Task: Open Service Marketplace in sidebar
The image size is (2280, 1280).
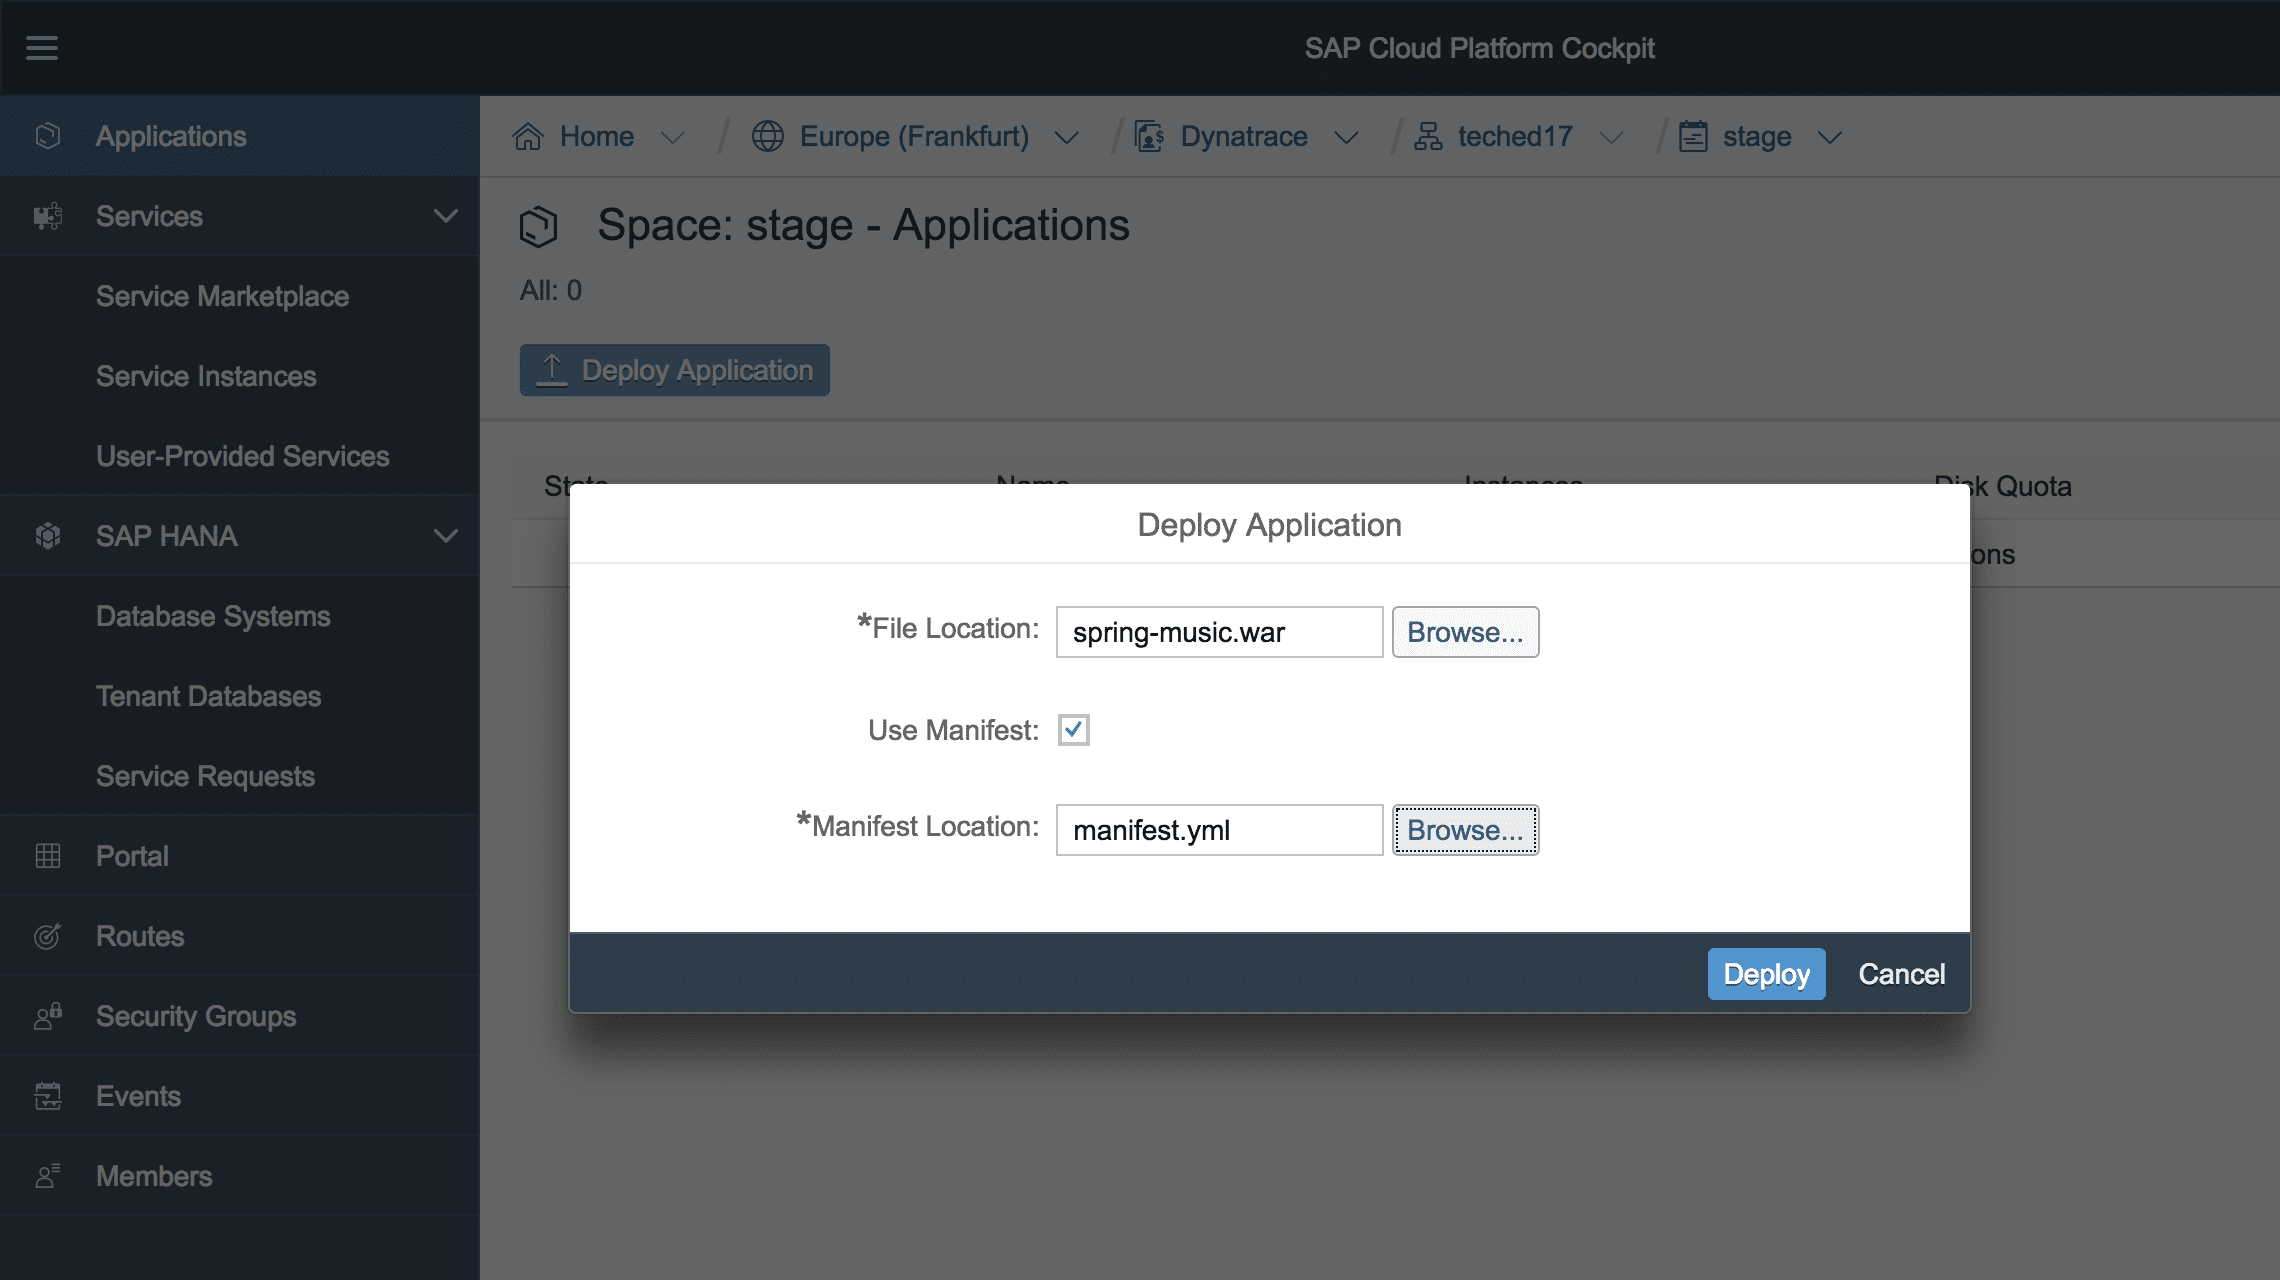Action: 222,296
